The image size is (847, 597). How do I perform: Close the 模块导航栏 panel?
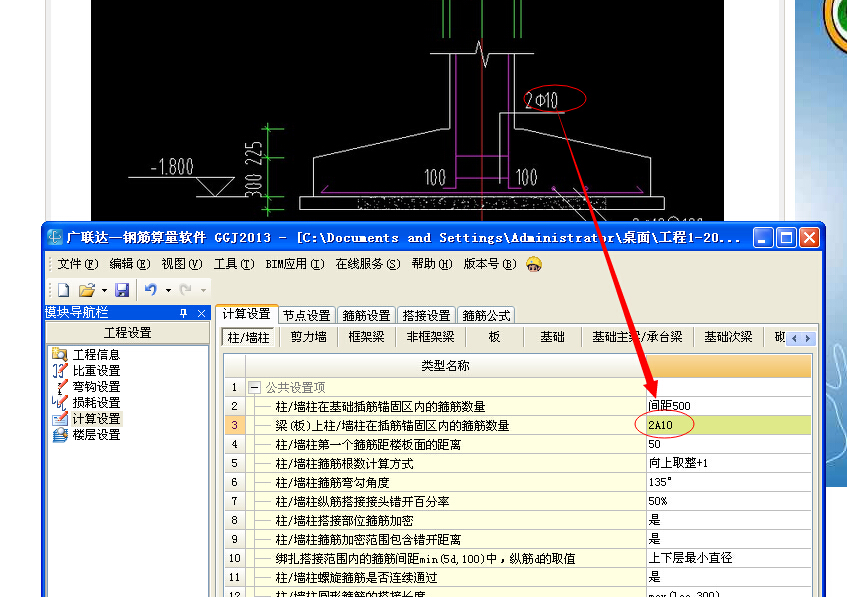point(201,313)
